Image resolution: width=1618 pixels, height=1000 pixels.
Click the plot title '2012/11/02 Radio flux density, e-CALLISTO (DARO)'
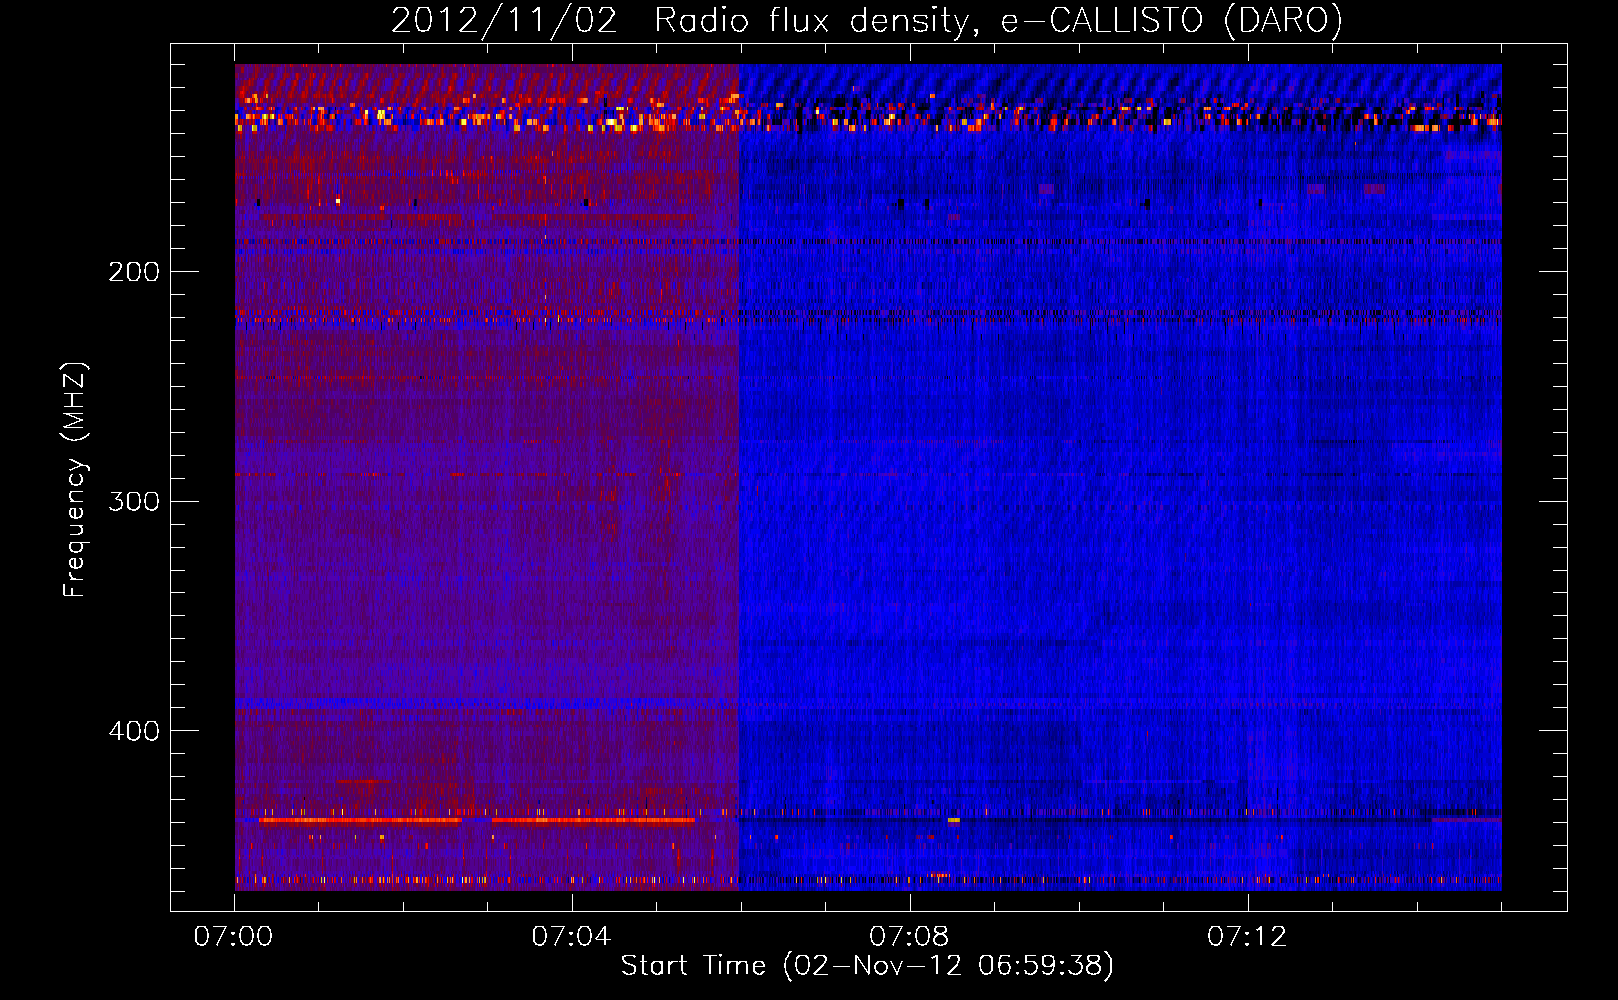(867, 21)
